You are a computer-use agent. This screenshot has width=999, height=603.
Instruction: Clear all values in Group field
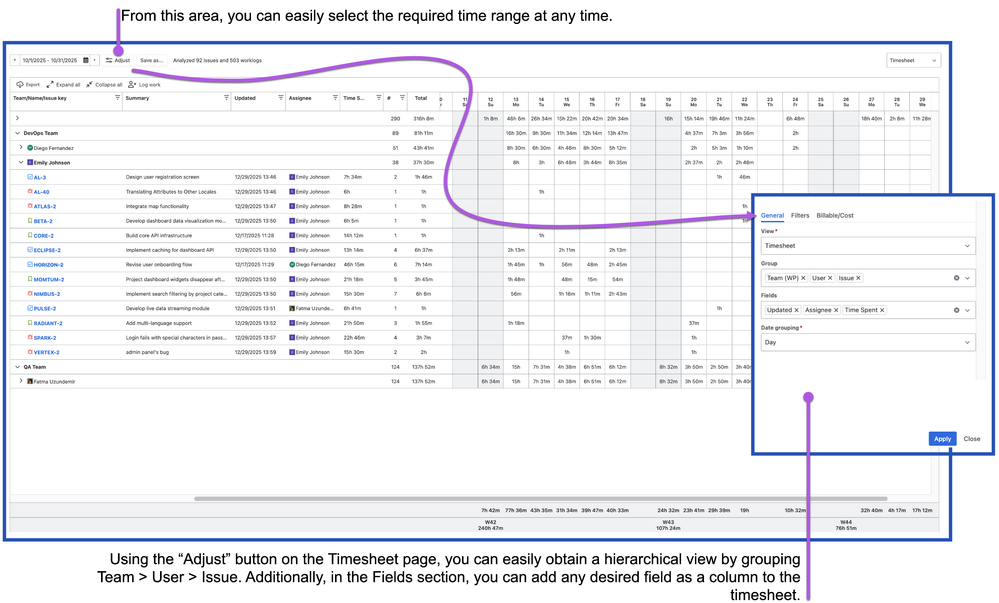[x=956, y=278]
